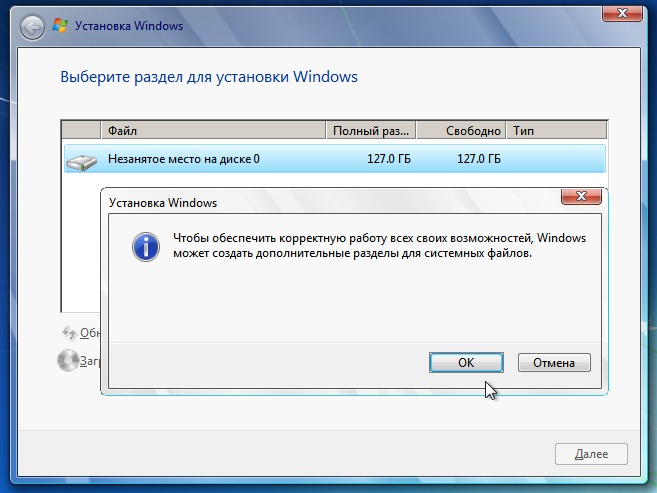Close the main Установка Windows window
The height and width of the screenshot is (493, 657).
[622, 13]
